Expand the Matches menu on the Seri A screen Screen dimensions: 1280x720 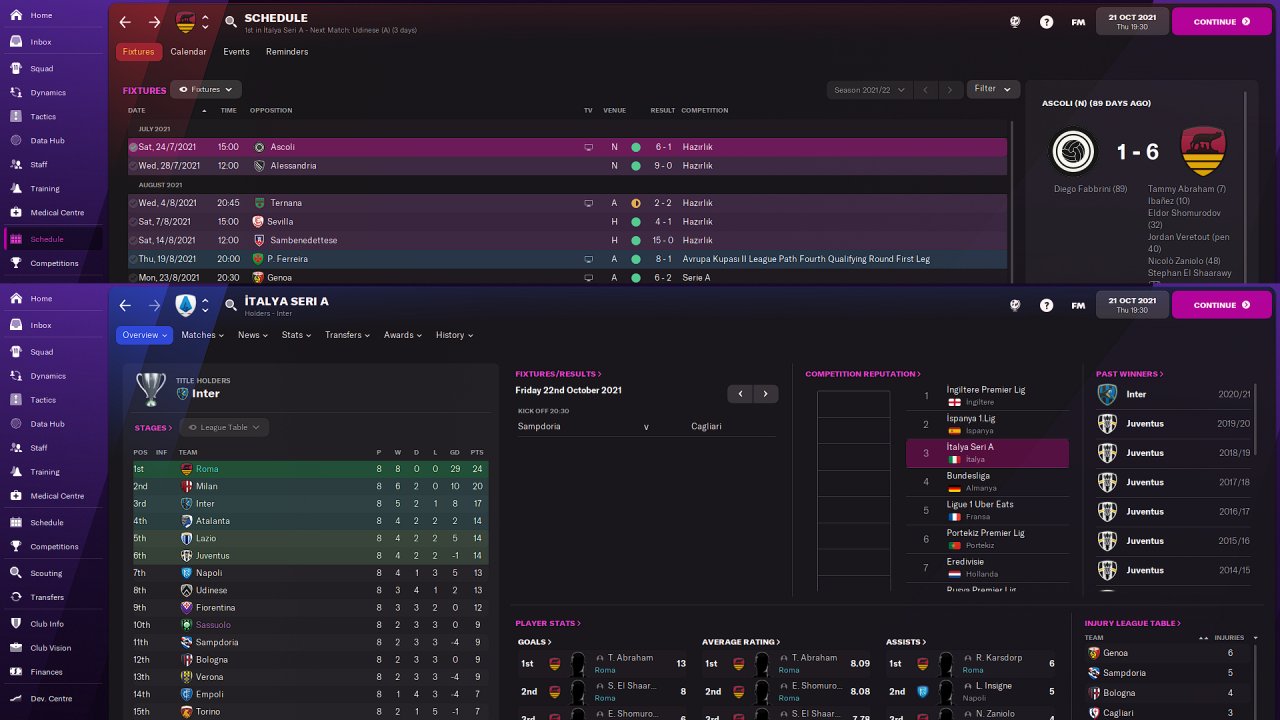[203, 335]
